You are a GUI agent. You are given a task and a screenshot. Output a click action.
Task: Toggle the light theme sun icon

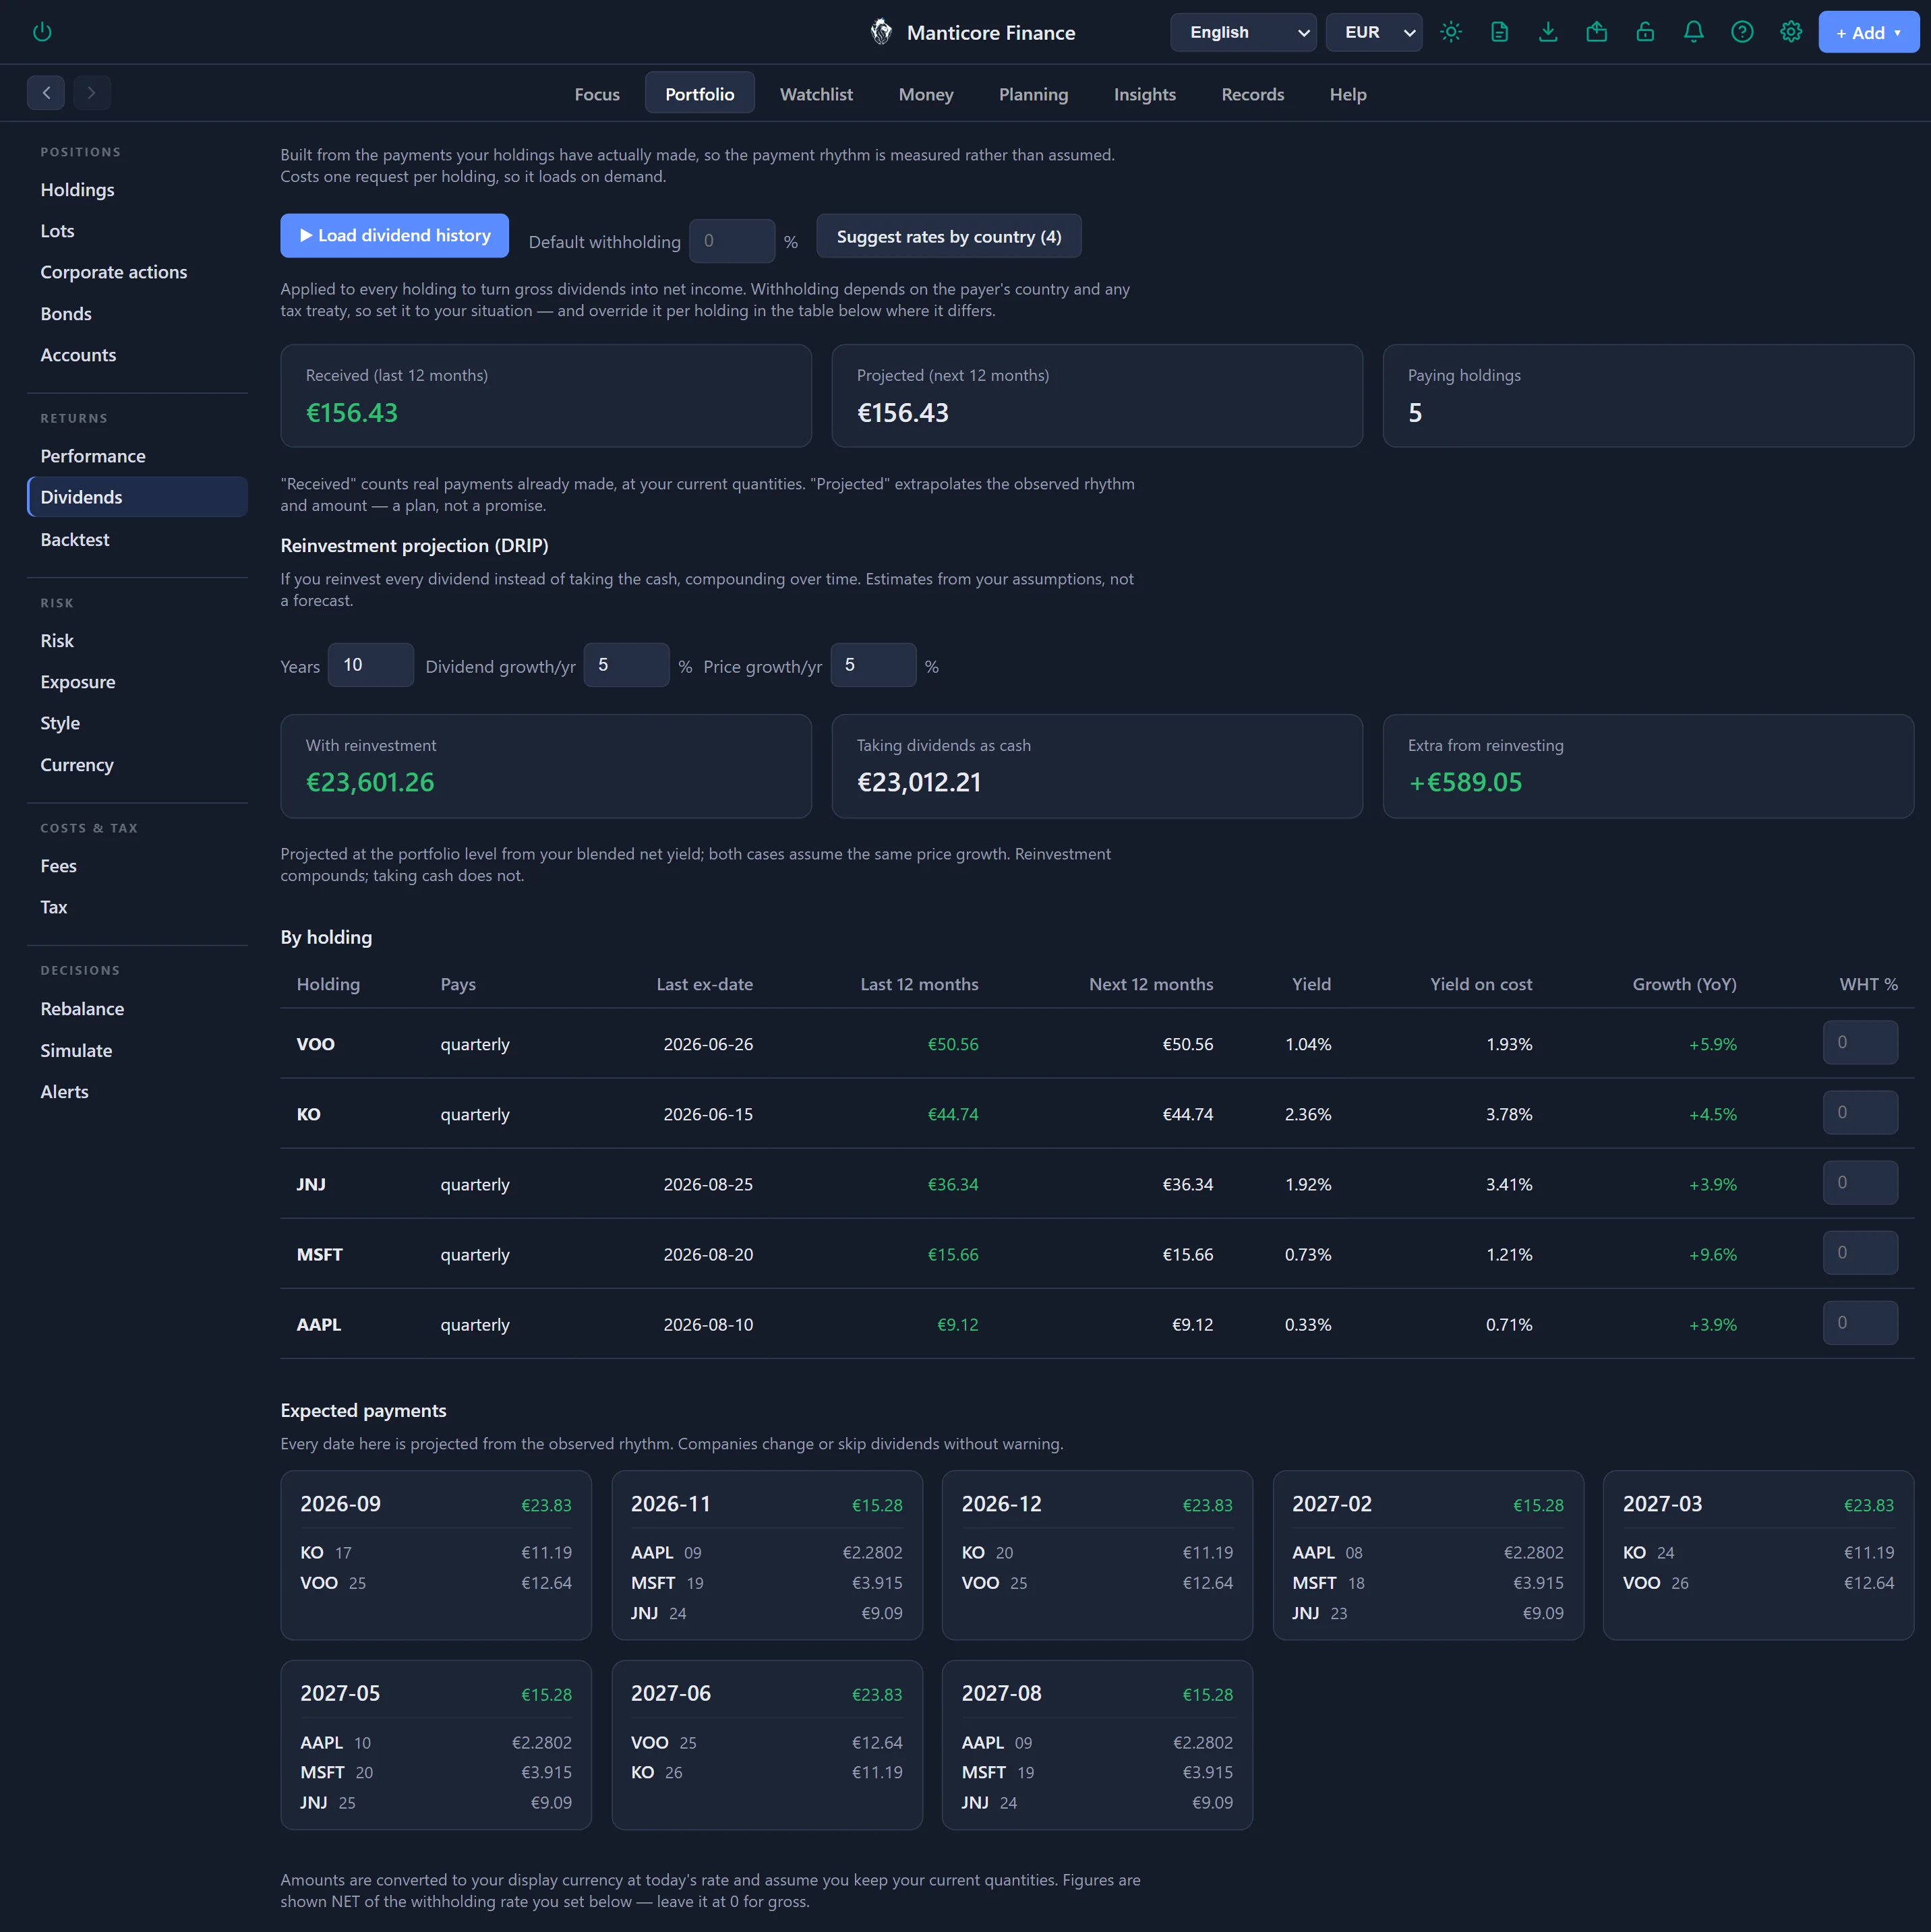1451,32
